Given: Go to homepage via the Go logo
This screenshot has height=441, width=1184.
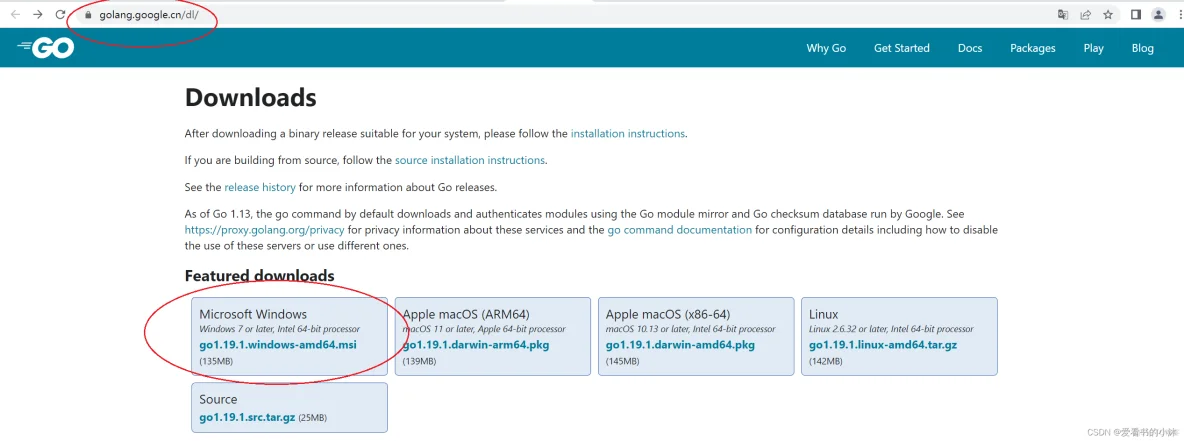Looking at the screenshot, I should click(x=45, y=48).
